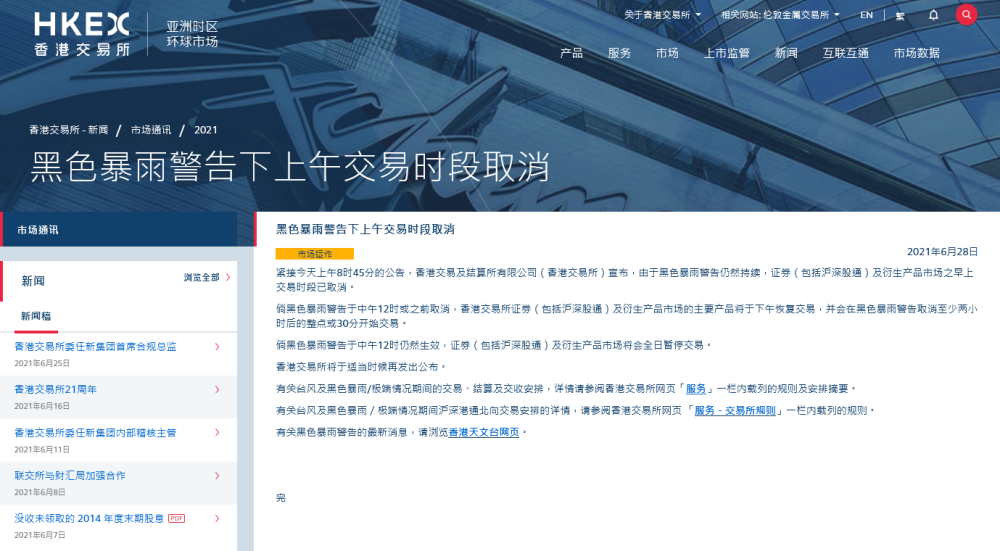Screen dimensions: 1000x551
Task: Open the 市场数据 menu
Action: 916,53
